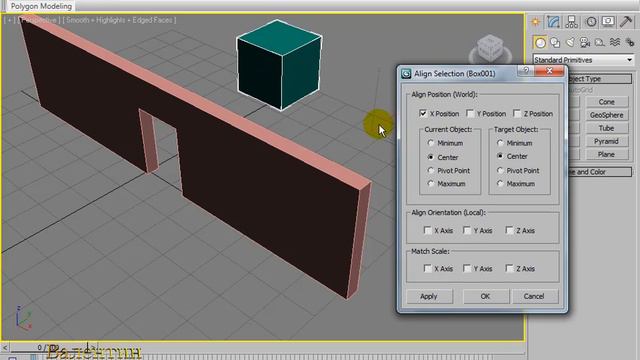Image resolution: width=640 pixels, height=360 pixels.
Task: Select Current Object Minimum radio
Action: point(431,143)
